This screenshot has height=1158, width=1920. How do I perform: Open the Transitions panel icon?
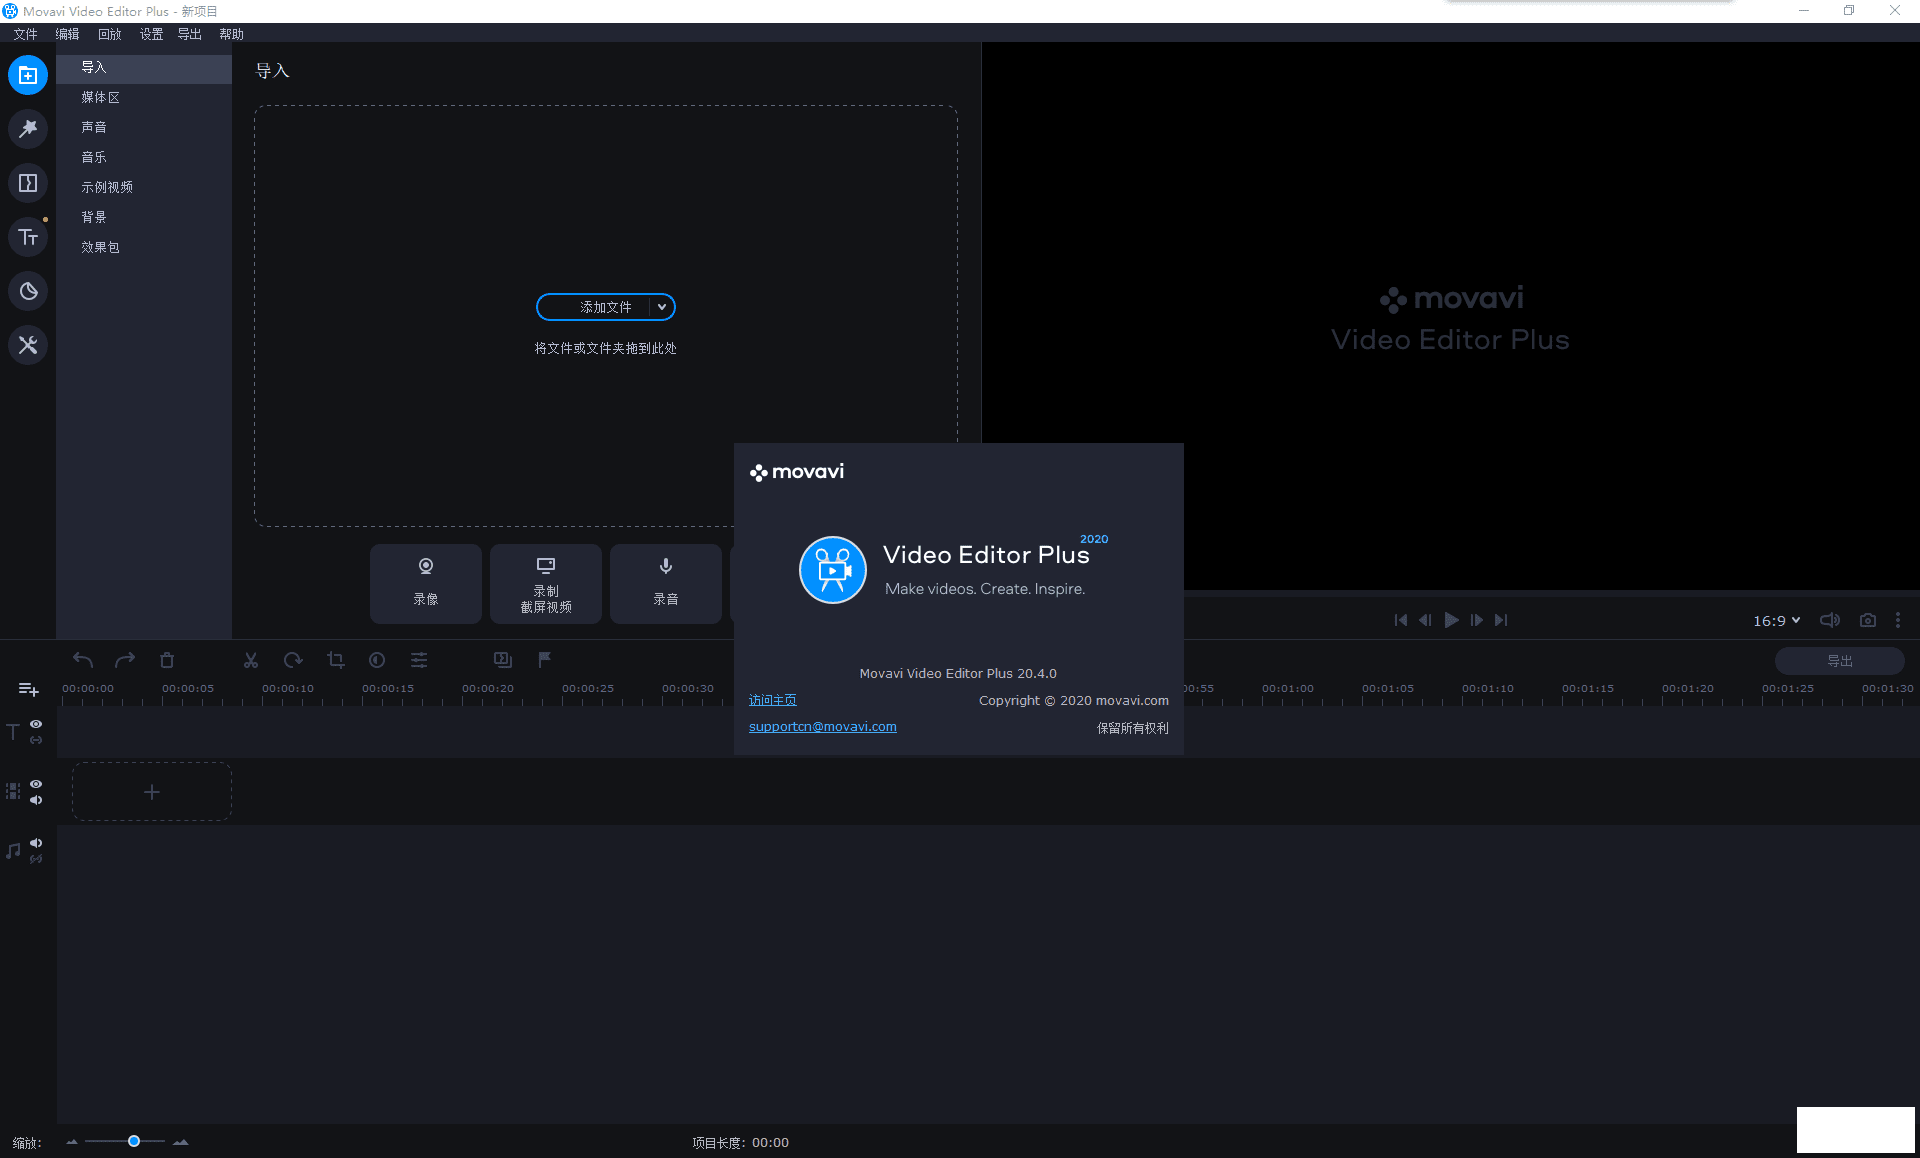click(x=28, y=183)
